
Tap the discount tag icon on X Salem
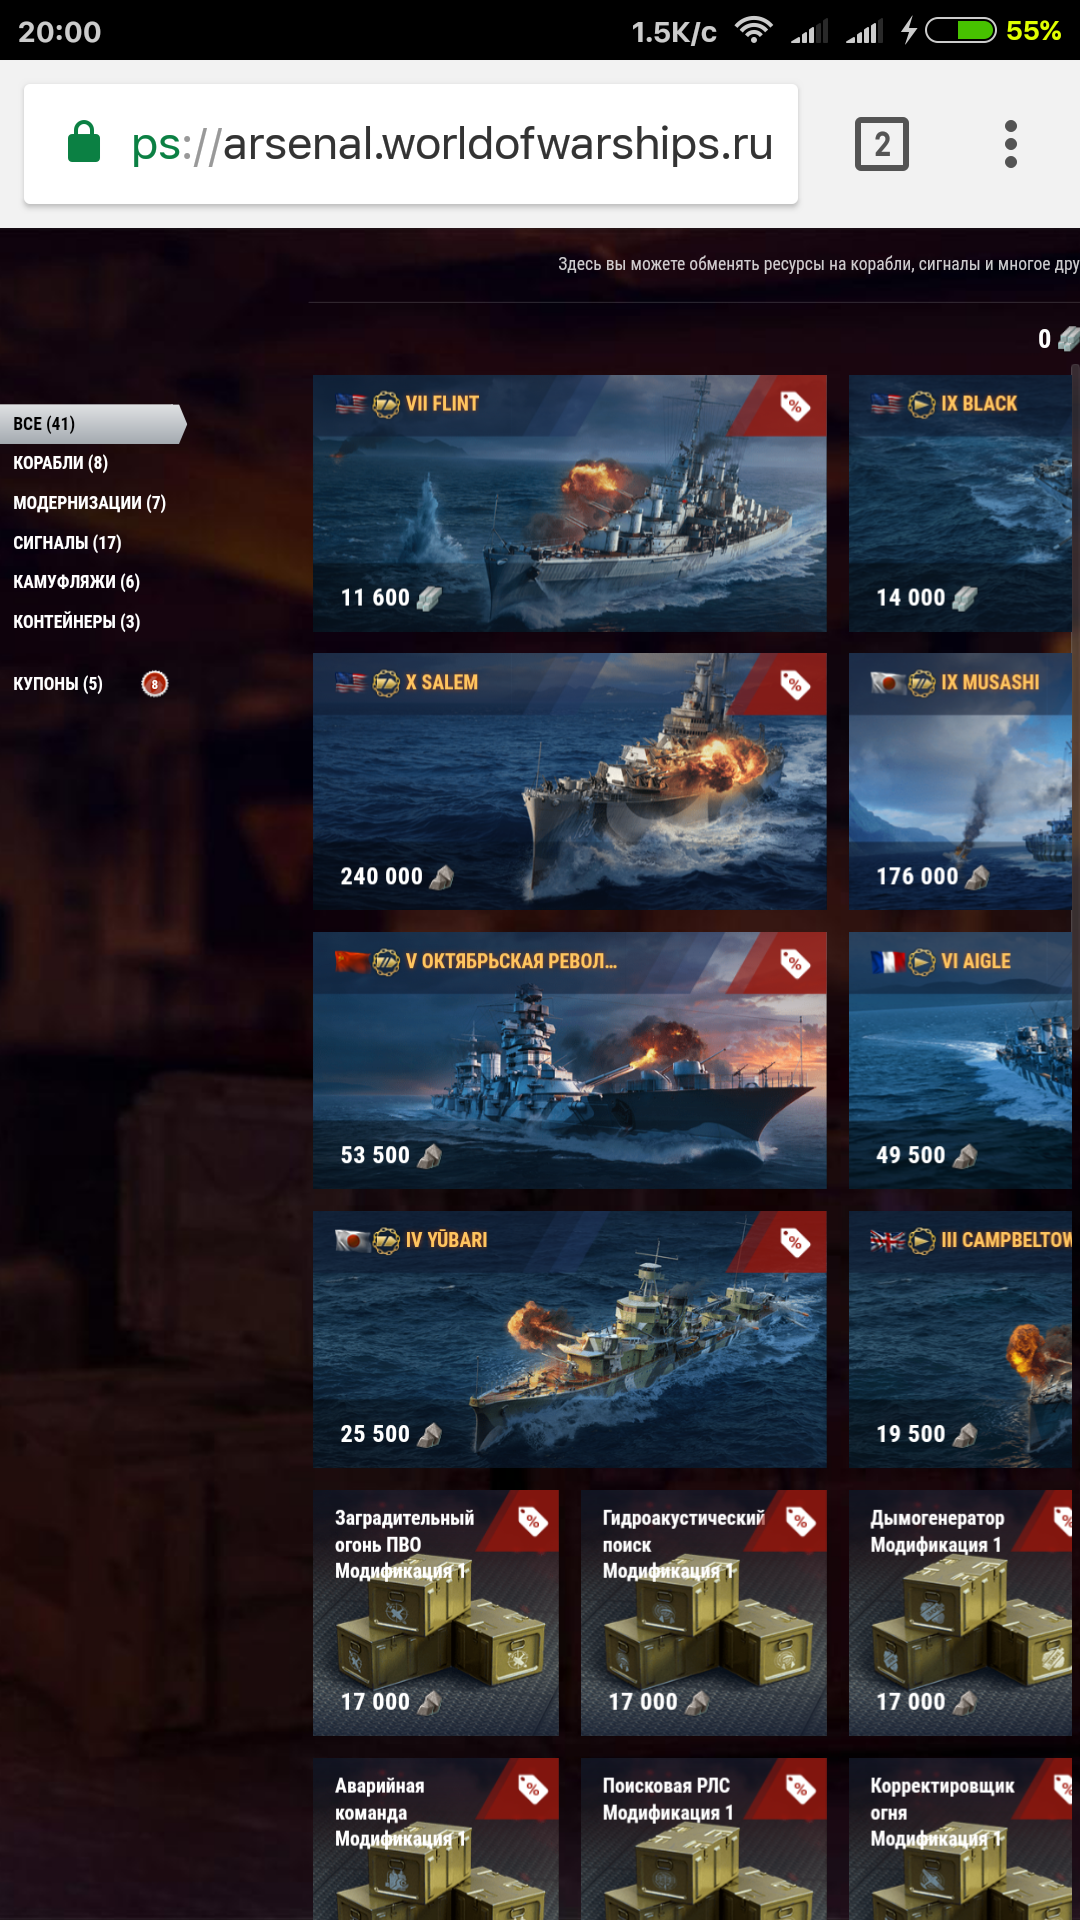click(794, 684)
